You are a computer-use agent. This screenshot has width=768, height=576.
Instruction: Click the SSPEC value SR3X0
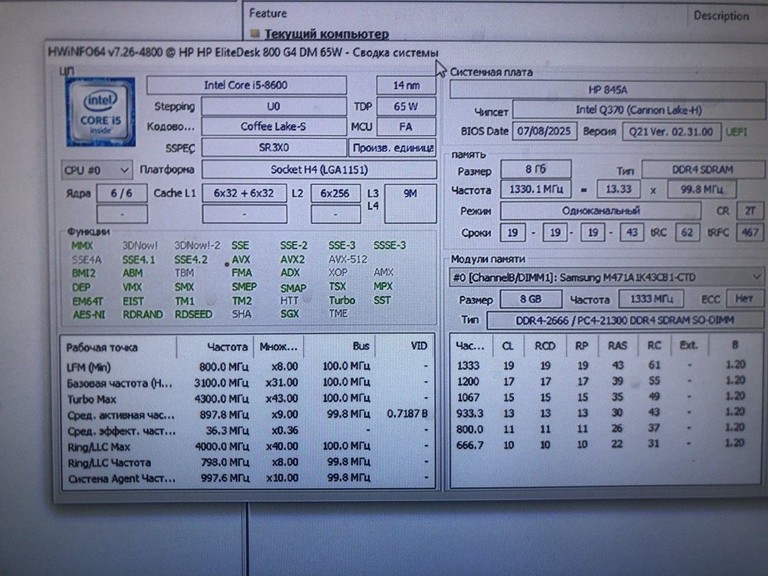274,147
